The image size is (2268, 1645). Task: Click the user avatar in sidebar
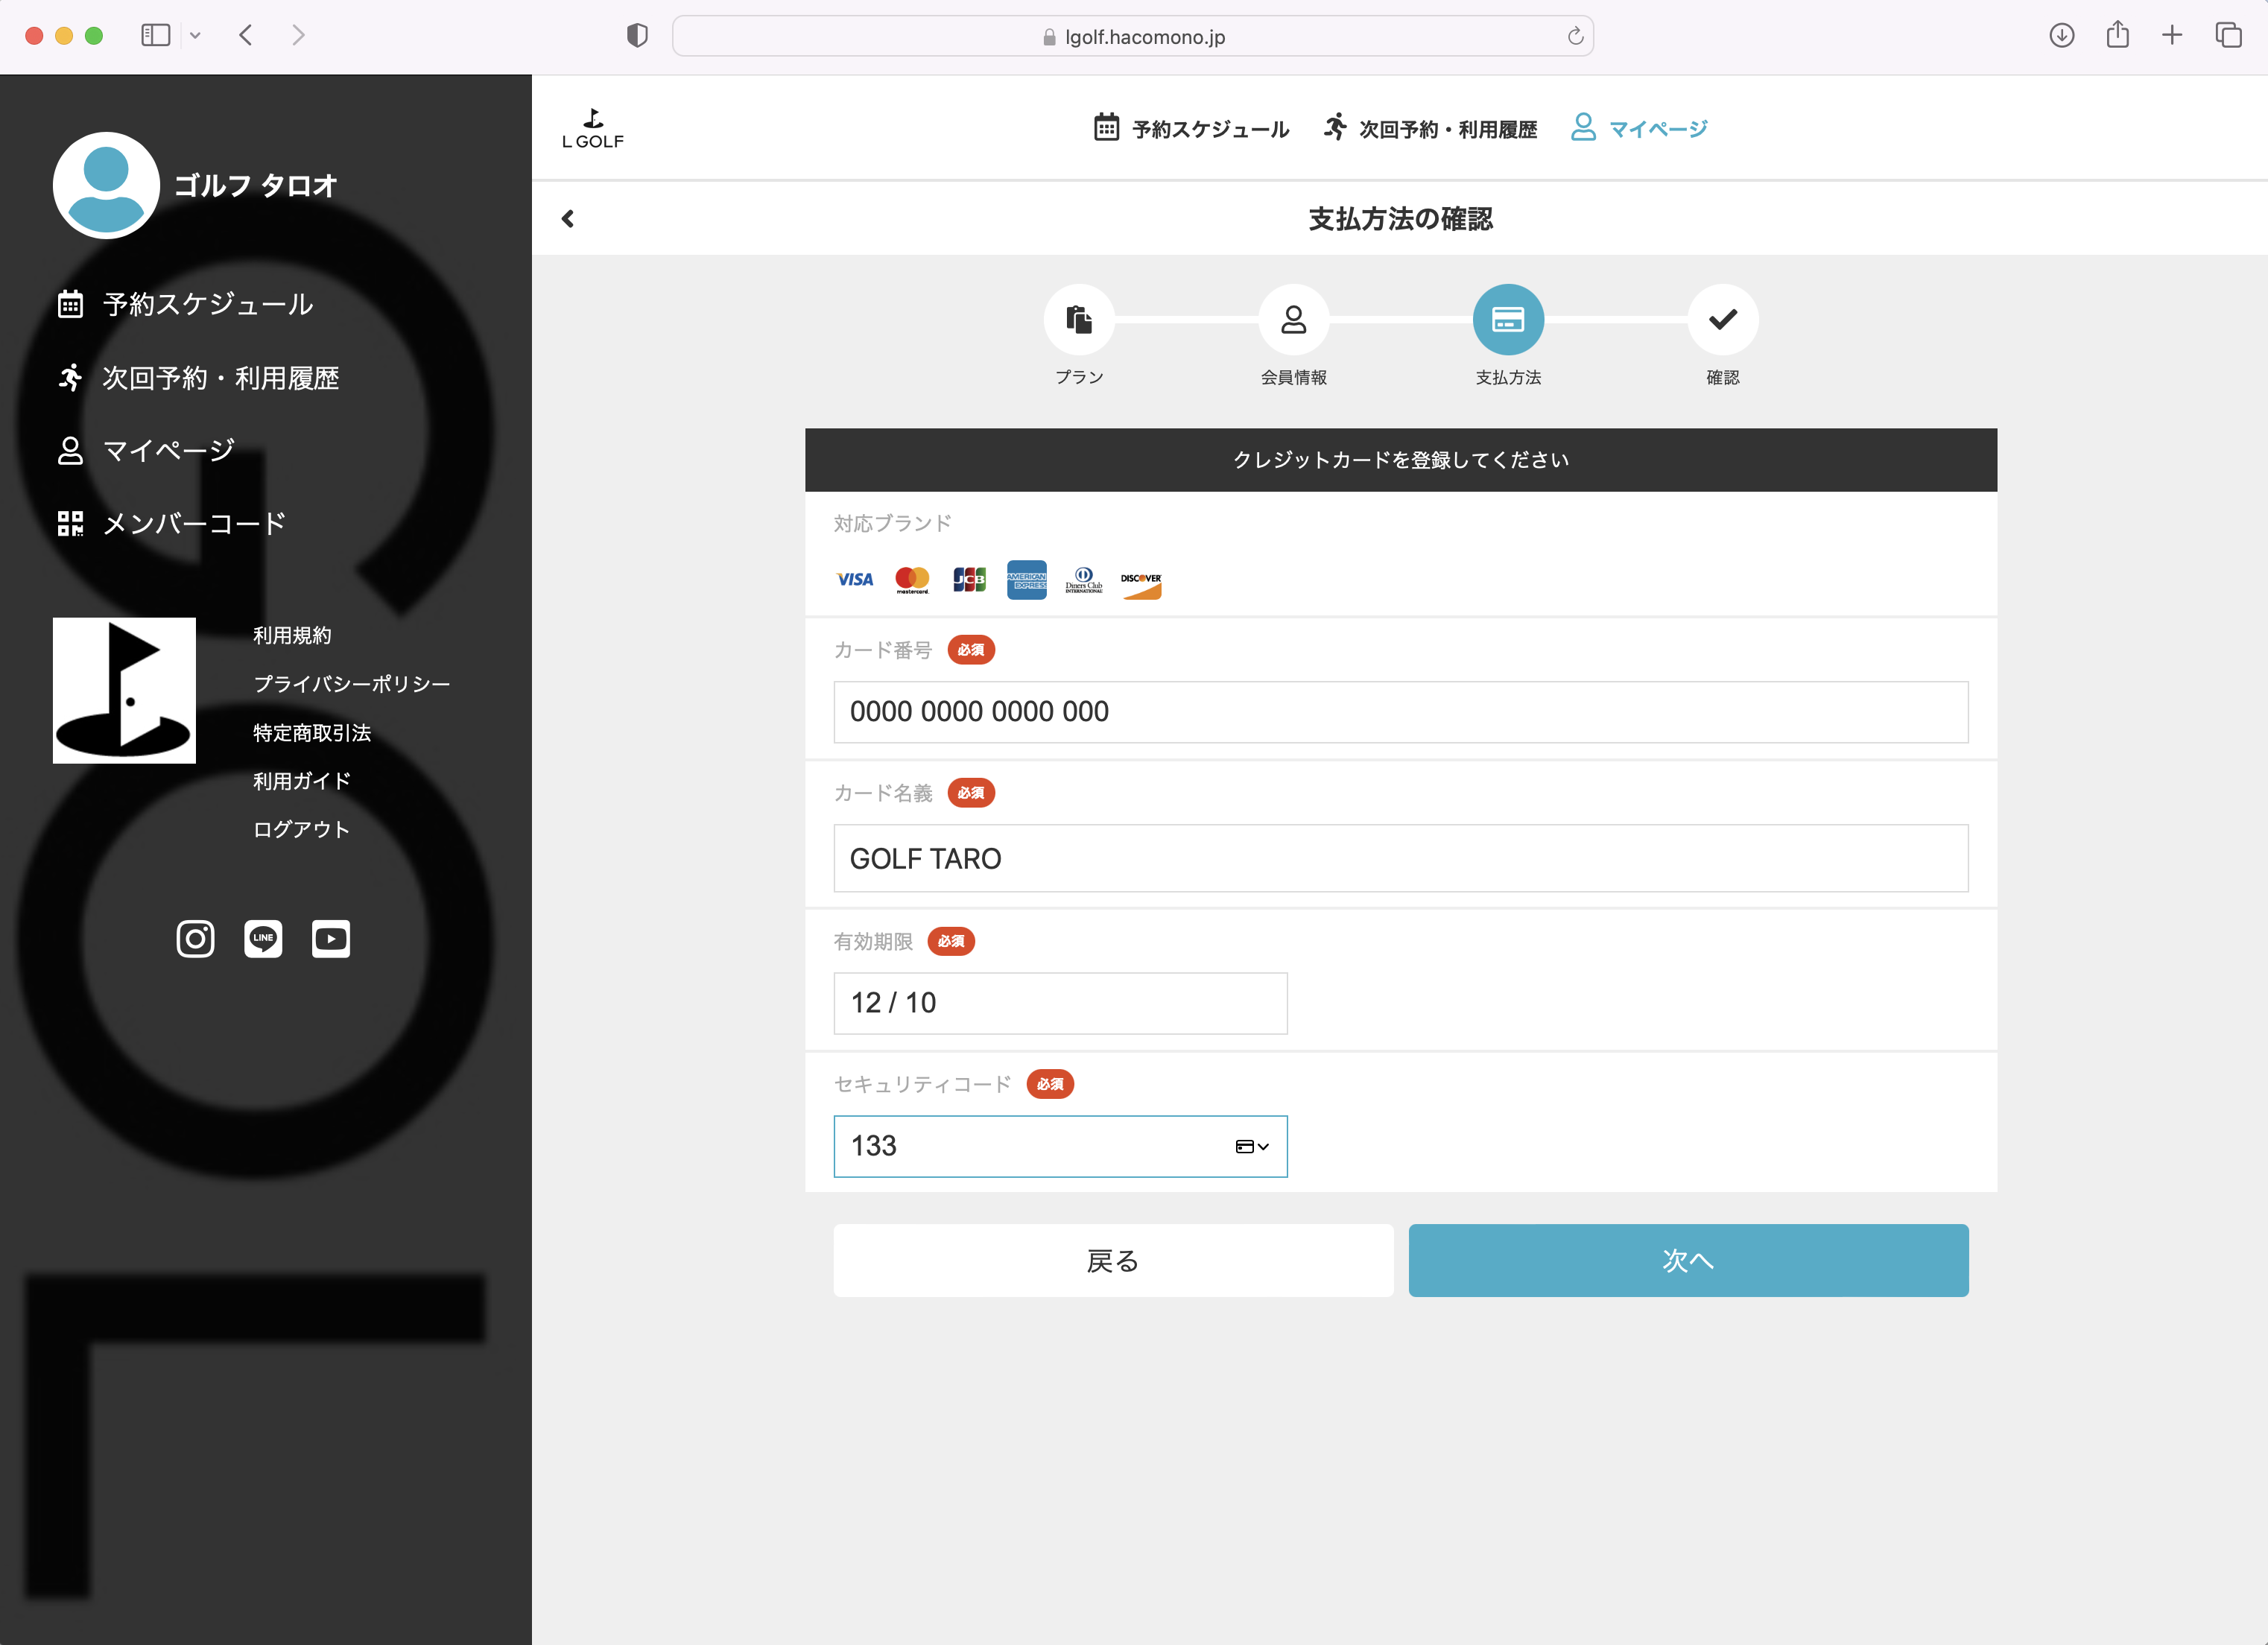pos(106,184)
